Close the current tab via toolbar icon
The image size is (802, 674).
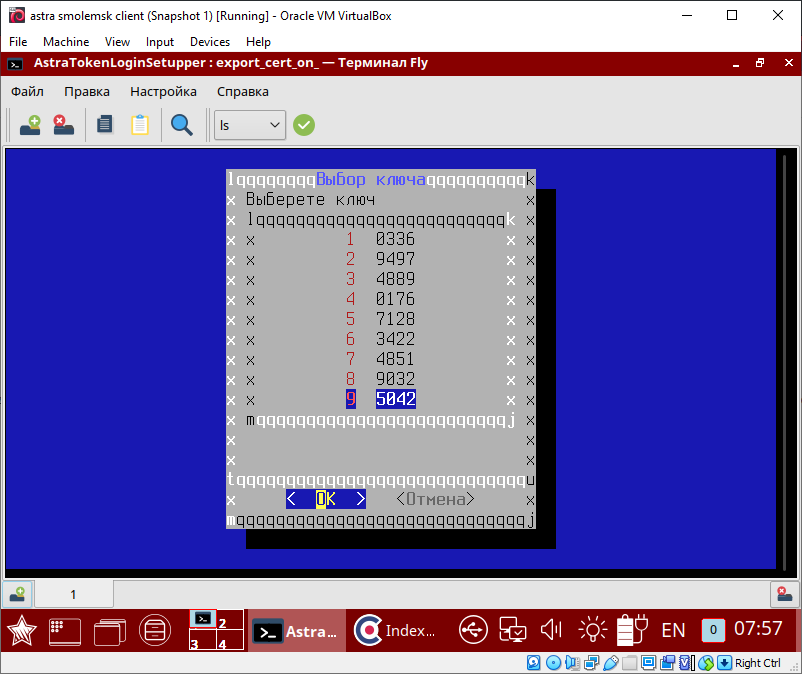tap(63, 125)
